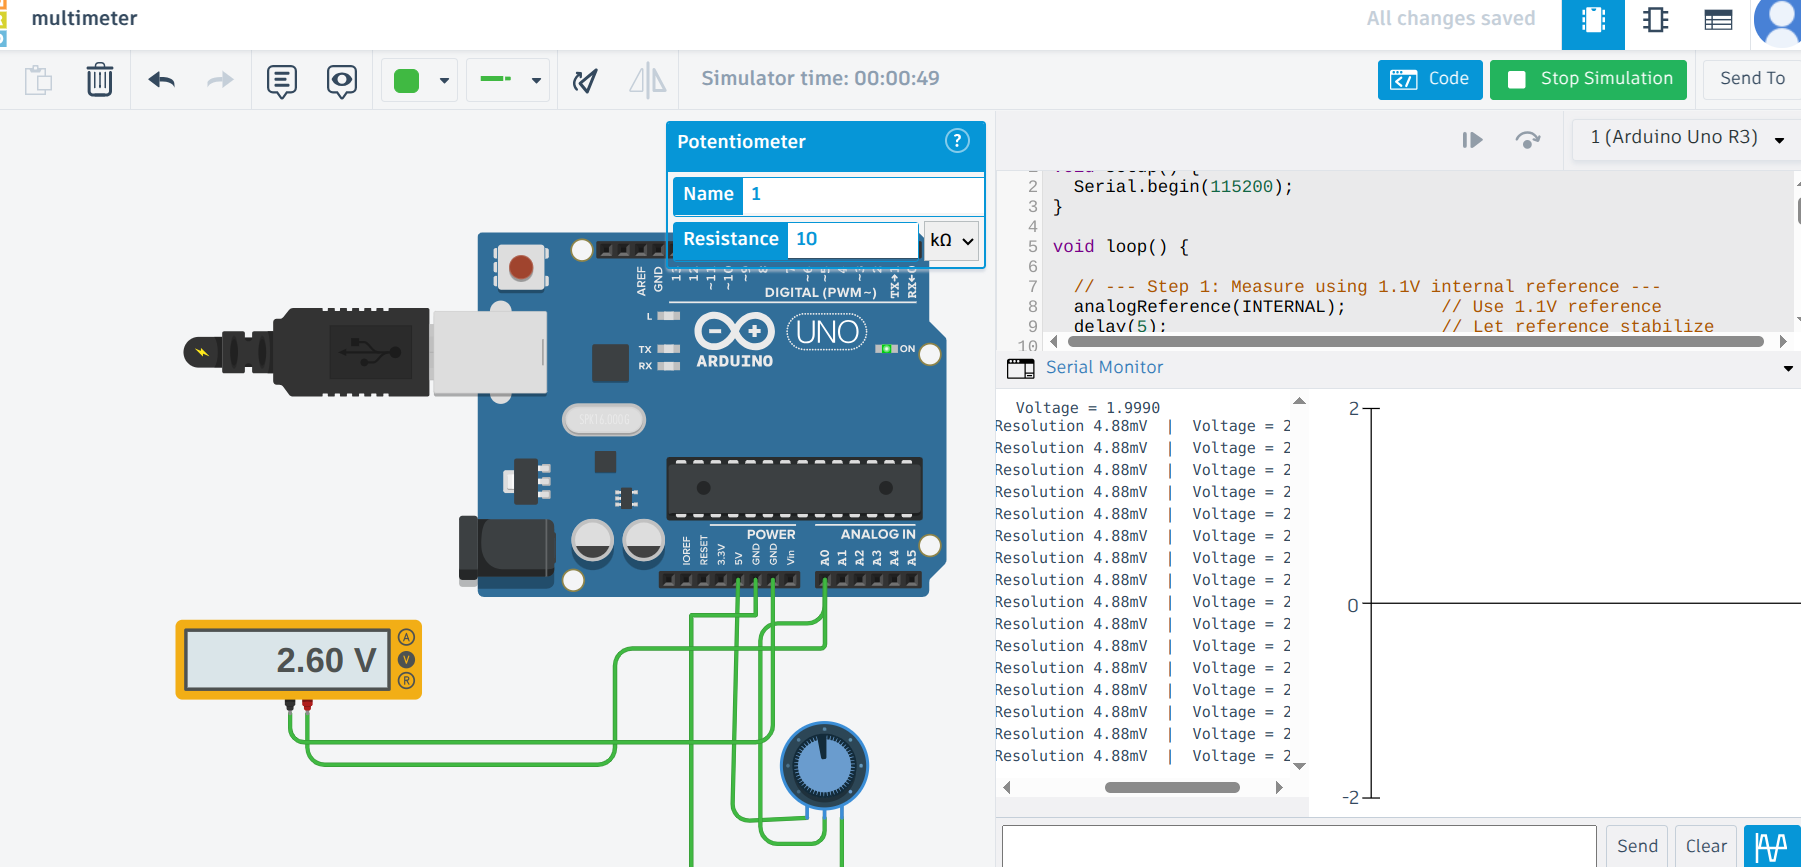
Task: Open the Arduino Uno R3 board selector
Action: click(x=1686, y=138)
